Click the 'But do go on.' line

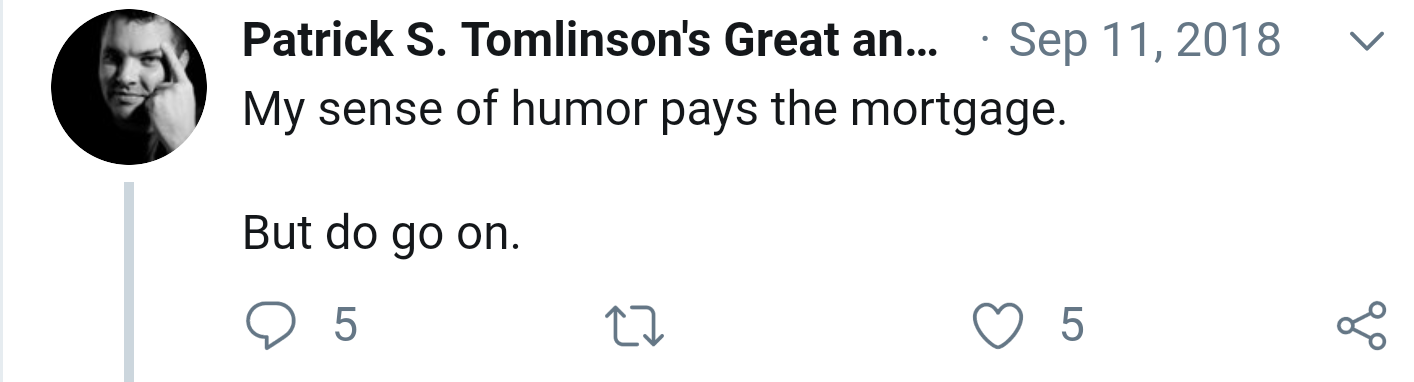pyautogui.click(x=381, y=234)
